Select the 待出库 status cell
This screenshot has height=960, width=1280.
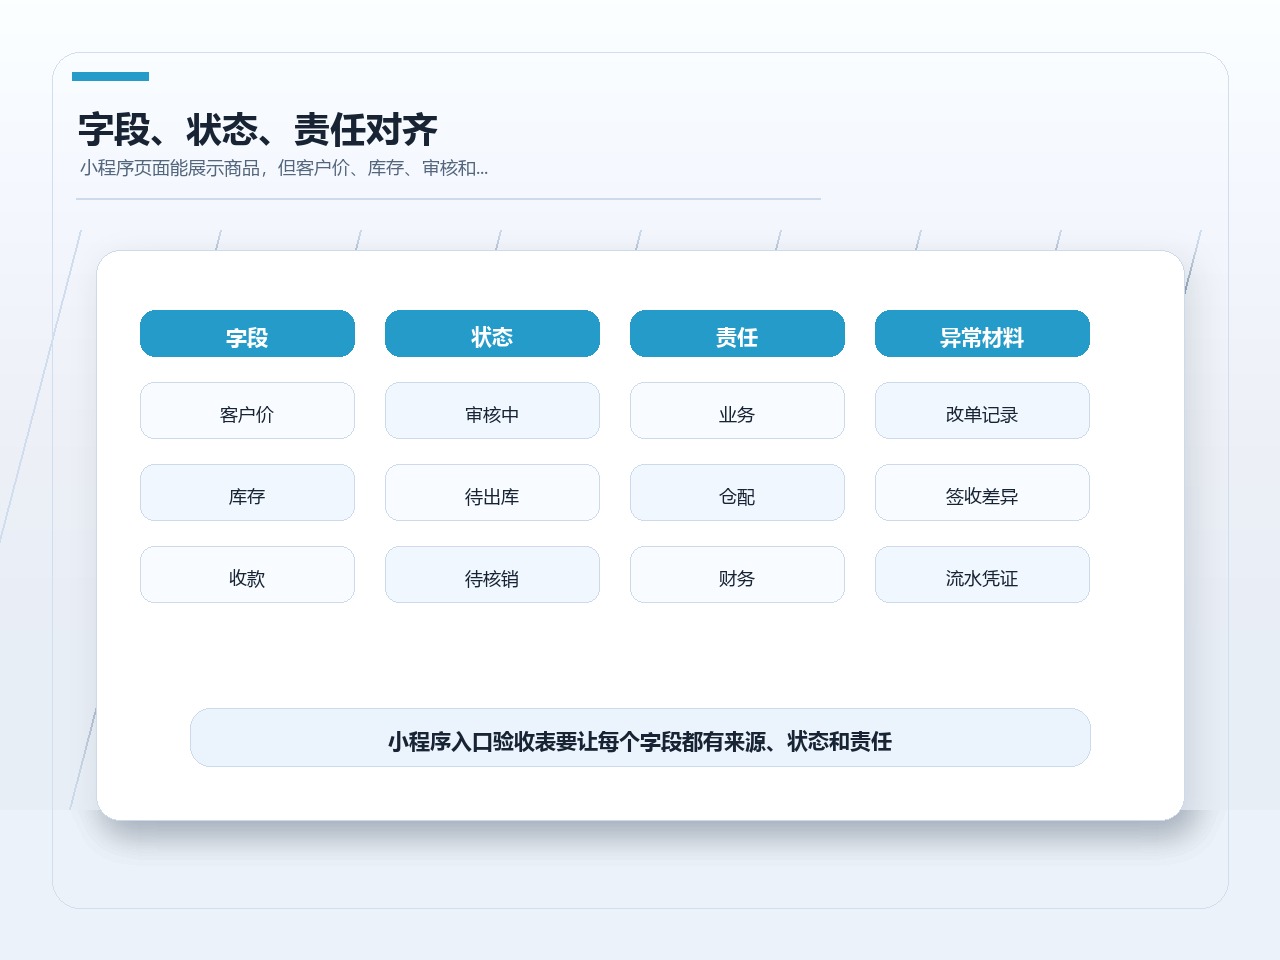492,493
